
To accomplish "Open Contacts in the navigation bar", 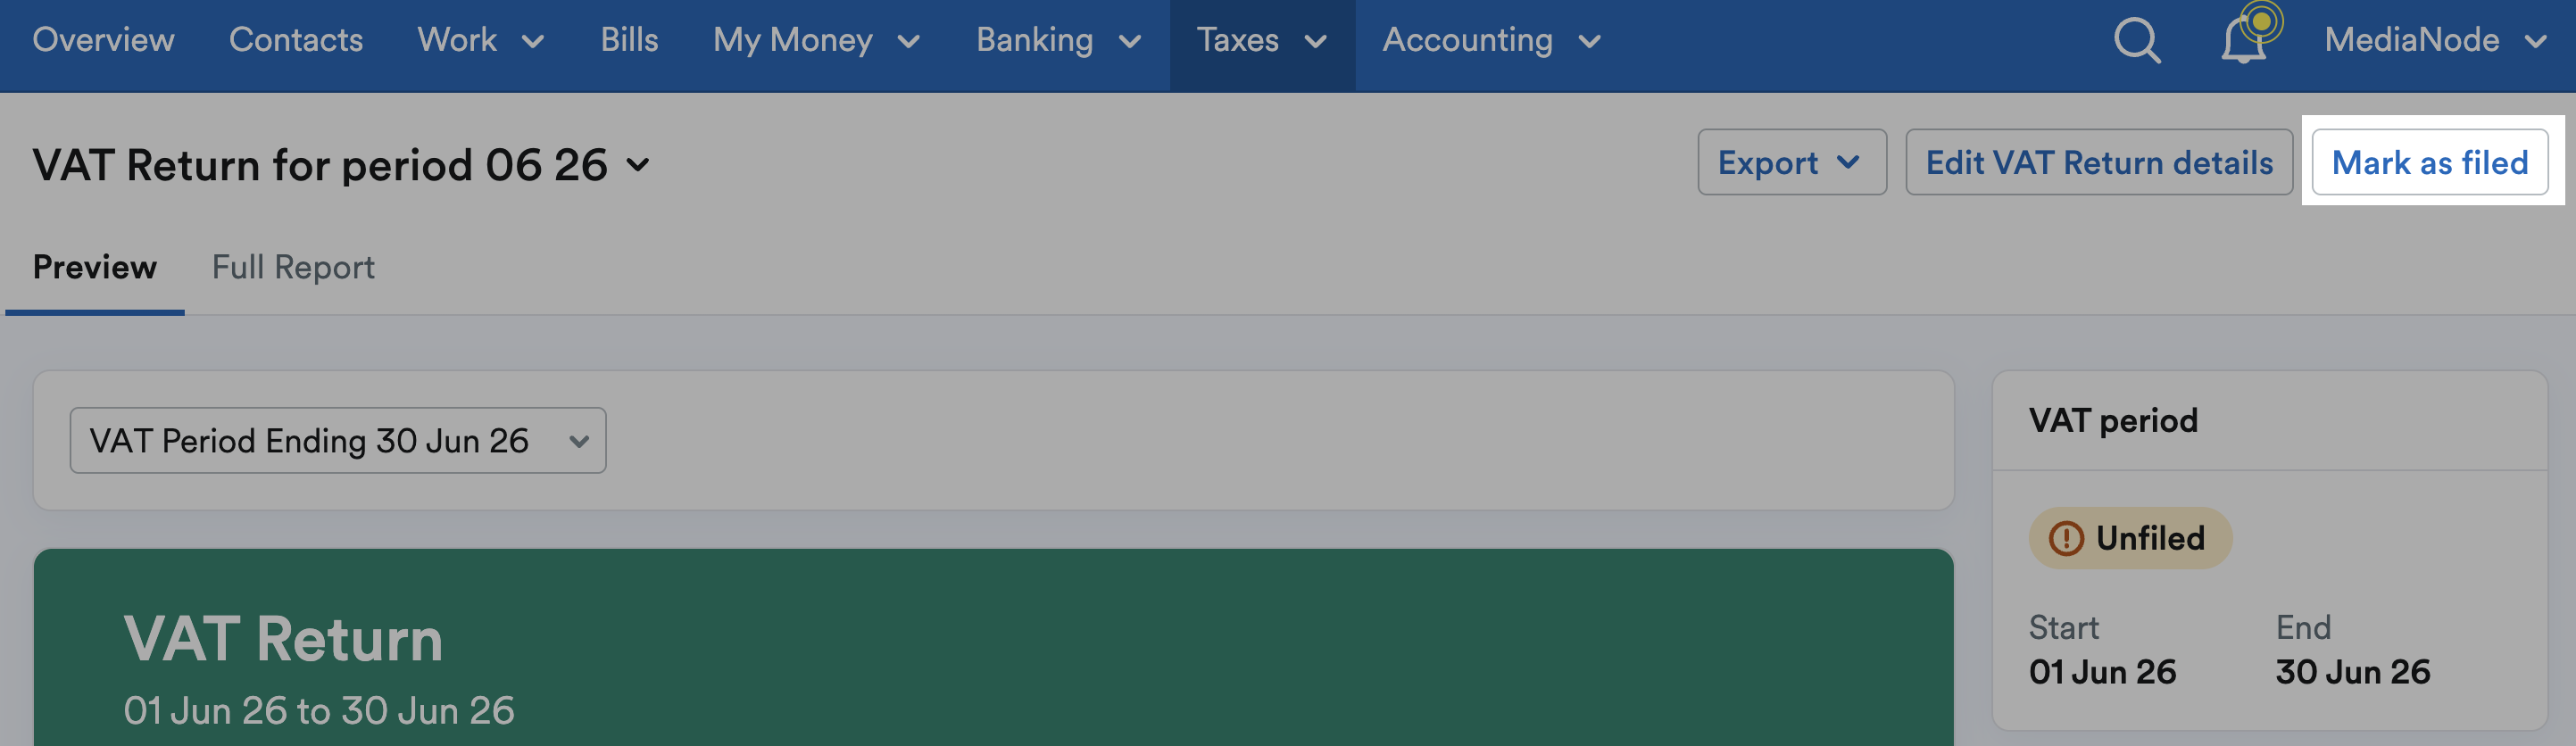I will (296, 40).
